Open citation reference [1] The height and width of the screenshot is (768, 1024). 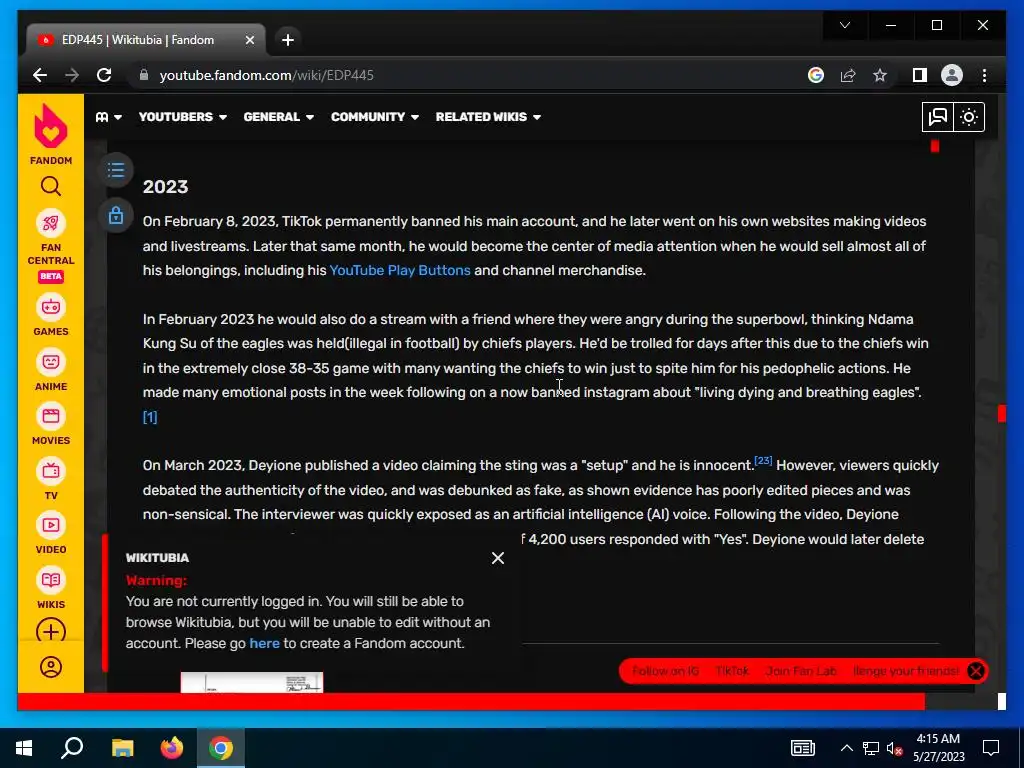pos(150,417)
